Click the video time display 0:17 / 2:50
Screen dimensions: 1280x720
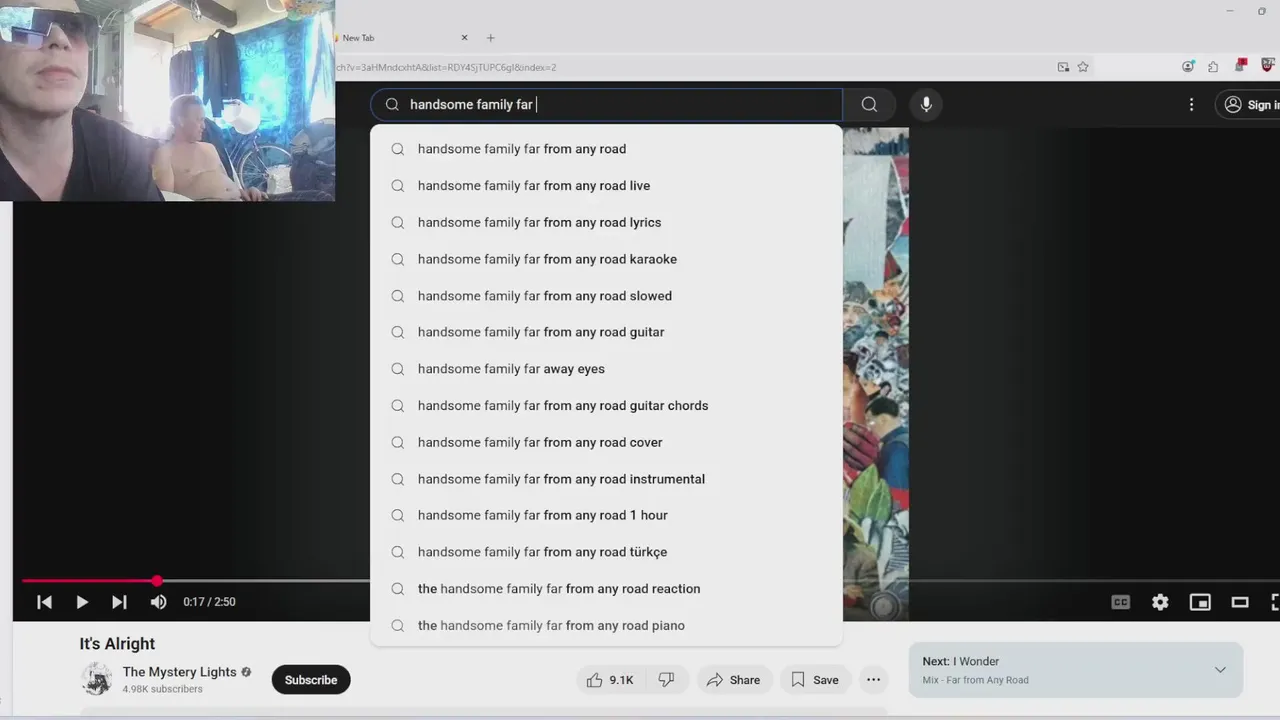click(x=209, y=602)
